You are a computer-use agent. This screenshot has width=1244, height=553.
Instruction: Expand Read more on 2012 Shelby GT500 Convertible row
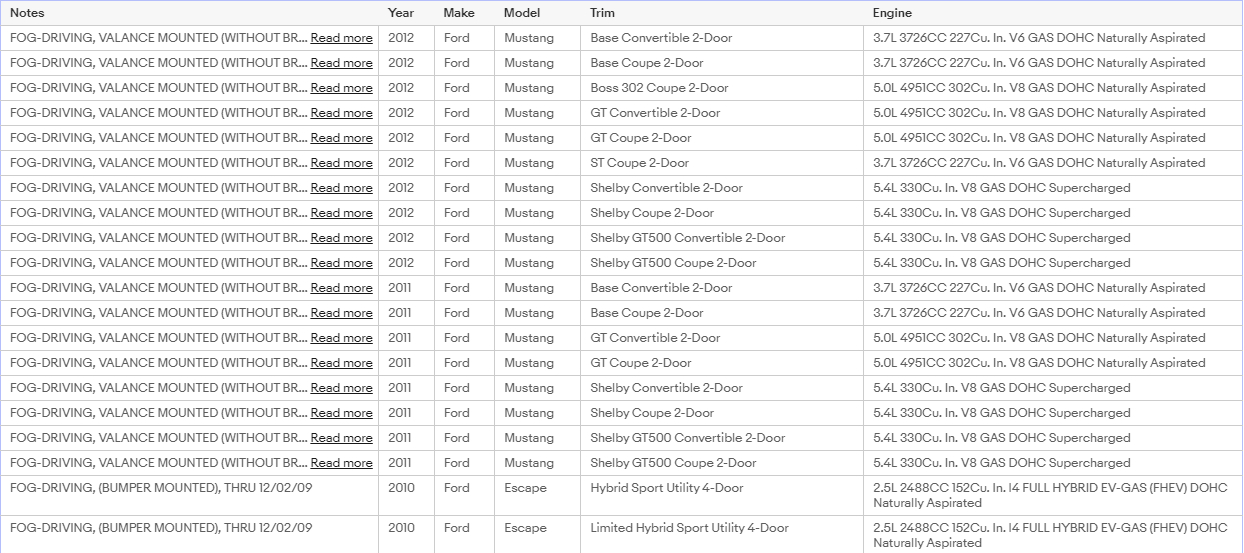341,238
